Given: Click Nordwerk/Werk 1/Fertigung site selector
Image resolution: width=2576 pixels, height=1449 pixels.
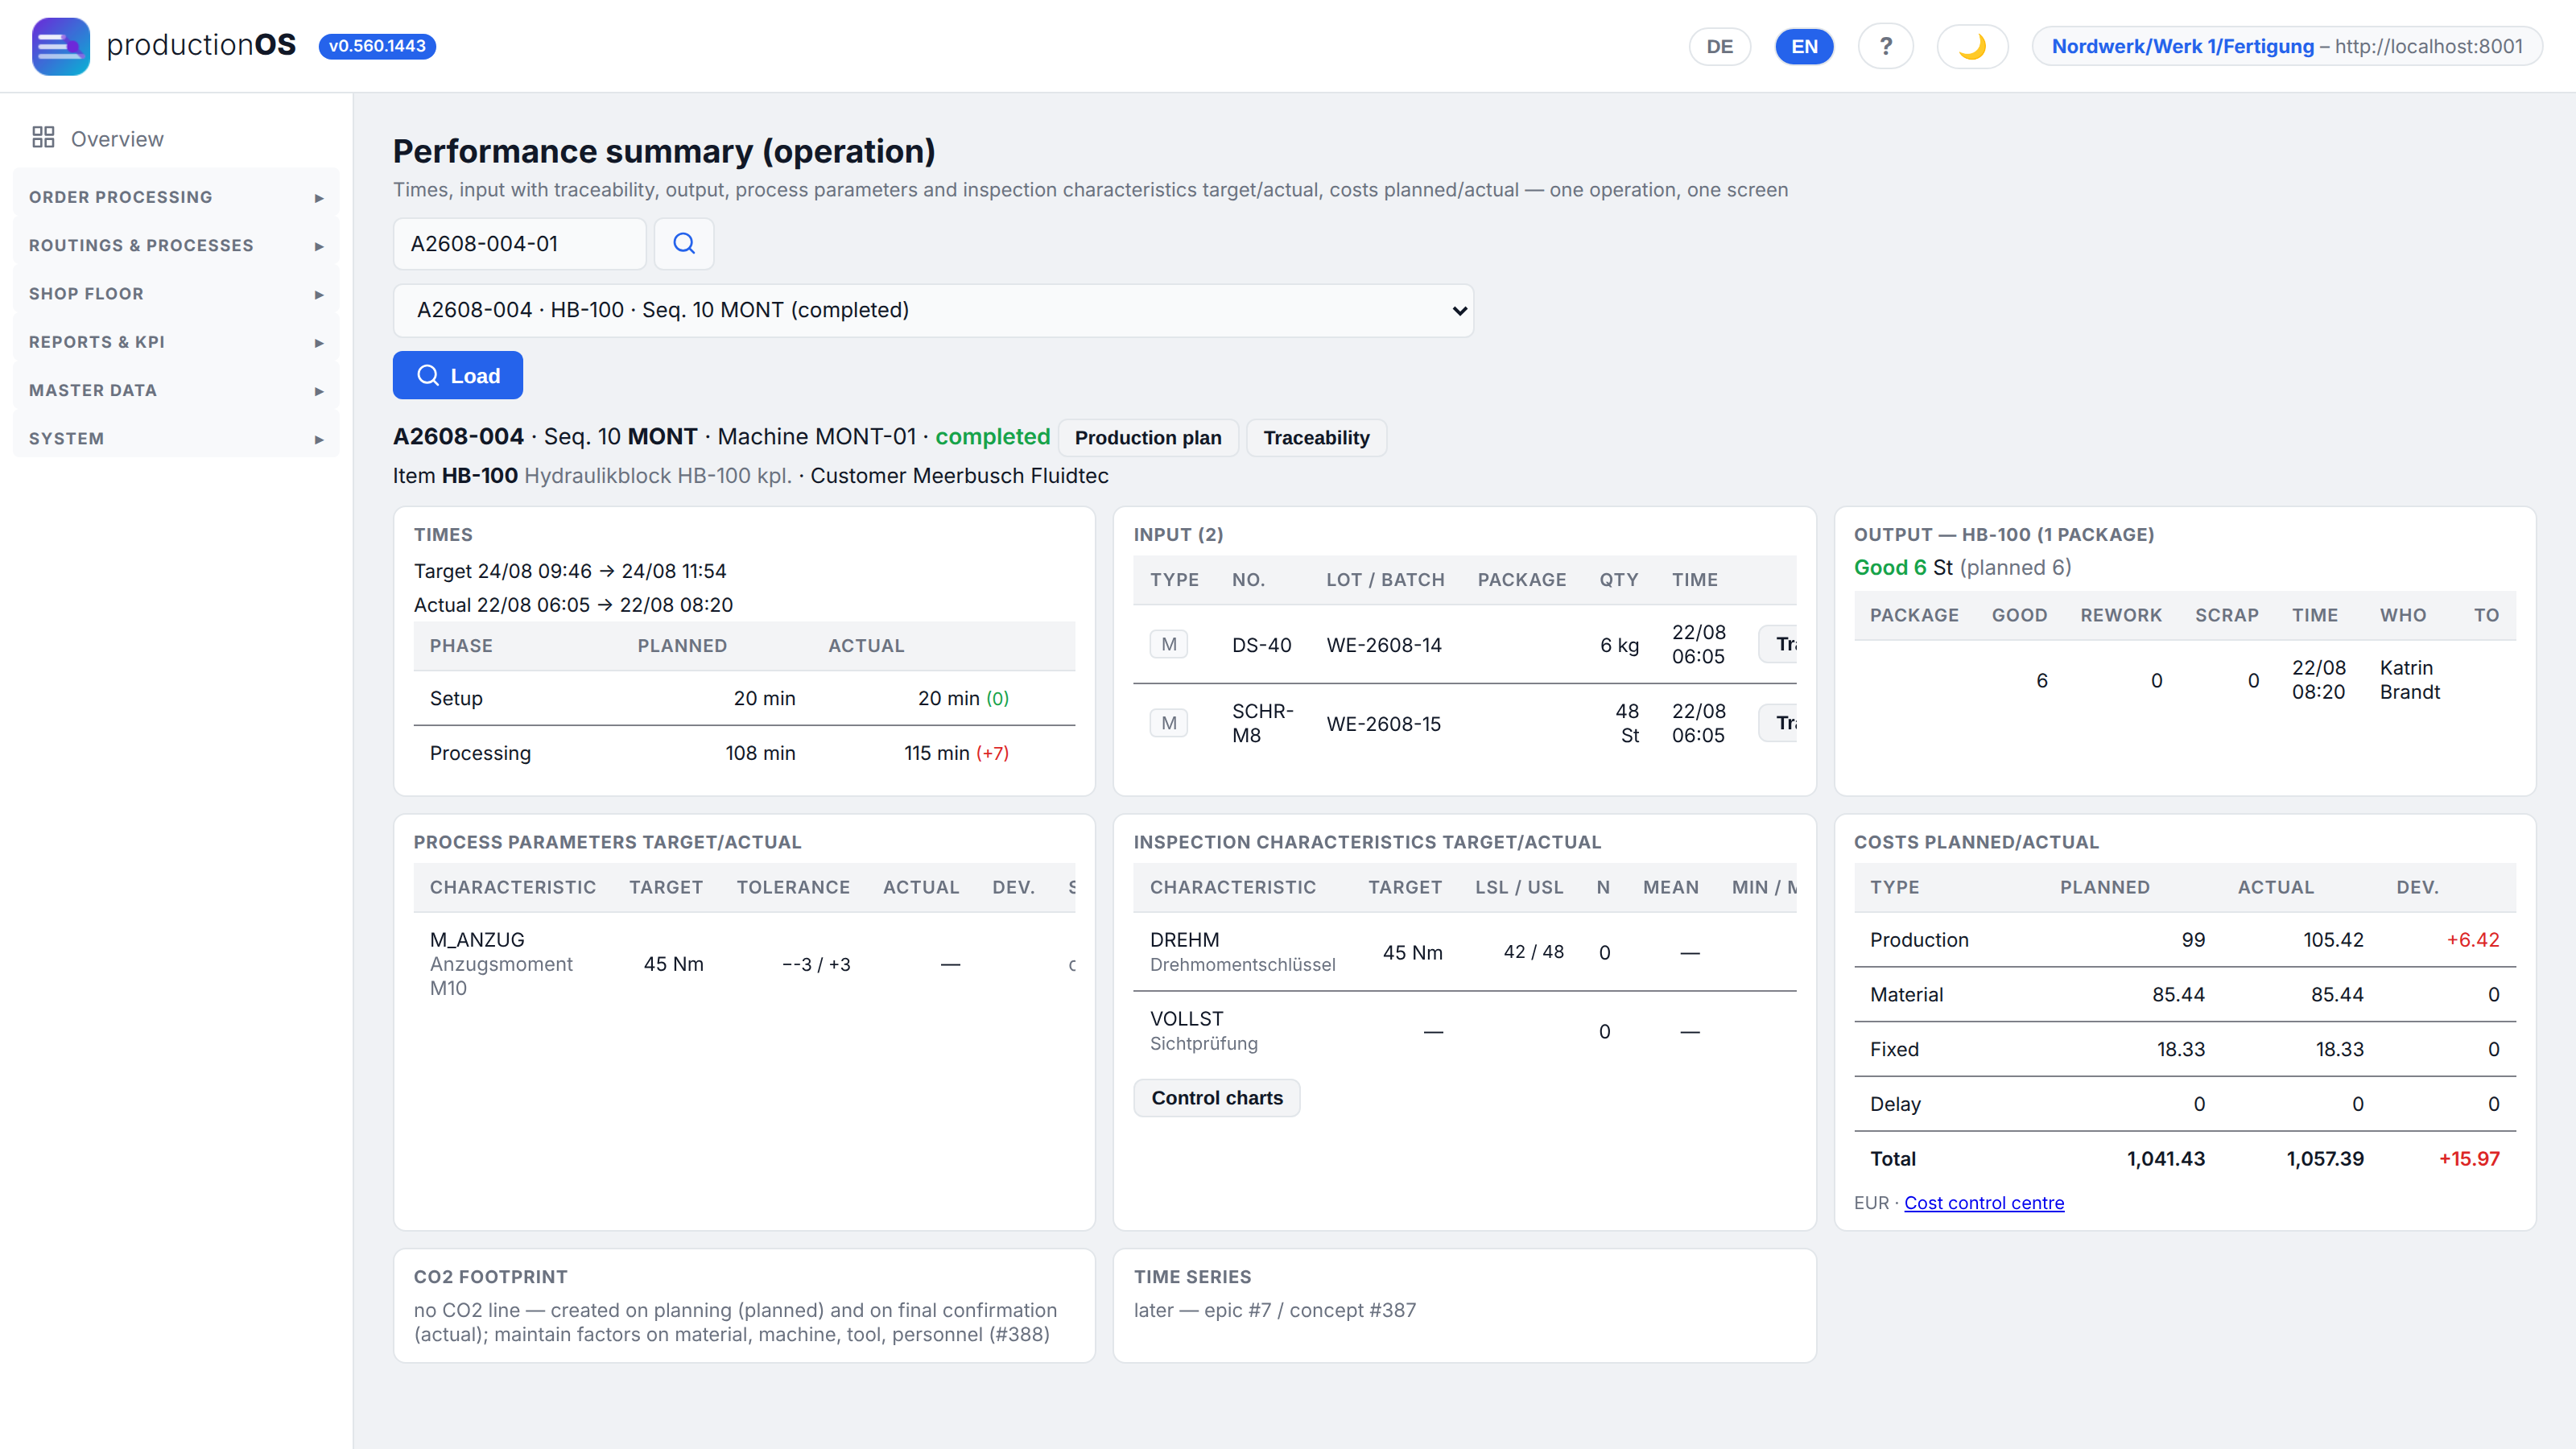Looking at the screenshot, I should (2287, 46).
